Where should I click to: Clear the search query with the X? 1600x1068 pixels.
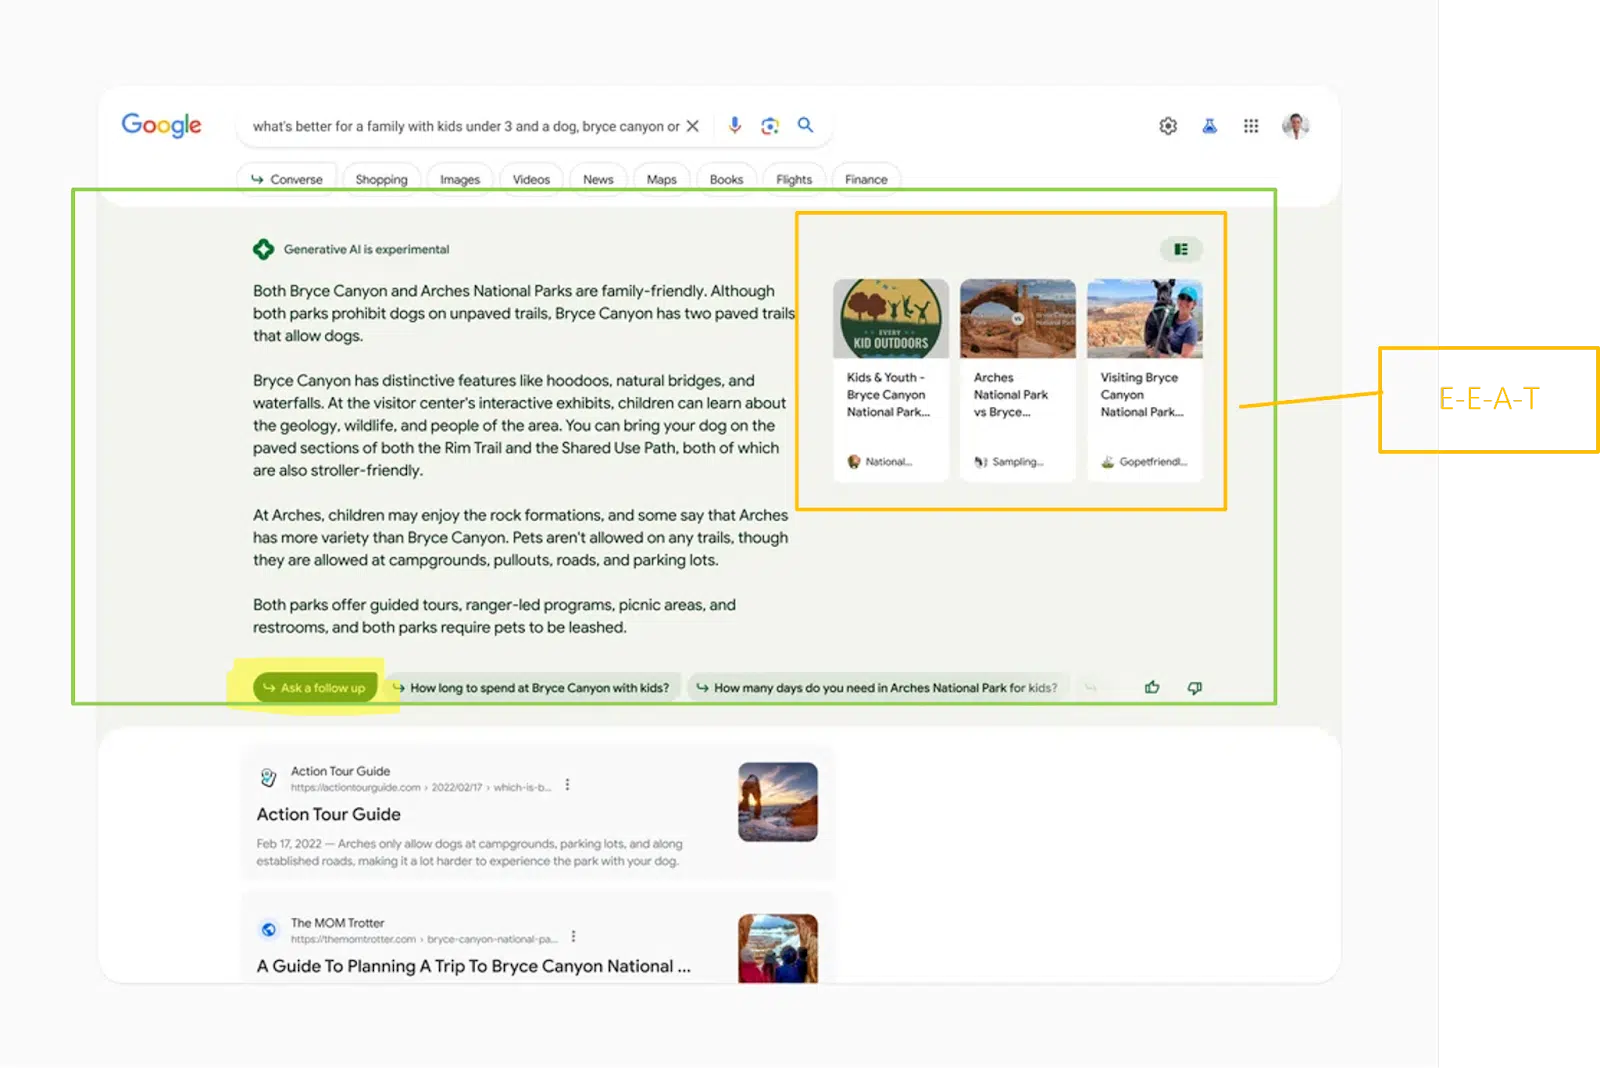(x=692, y=126)
